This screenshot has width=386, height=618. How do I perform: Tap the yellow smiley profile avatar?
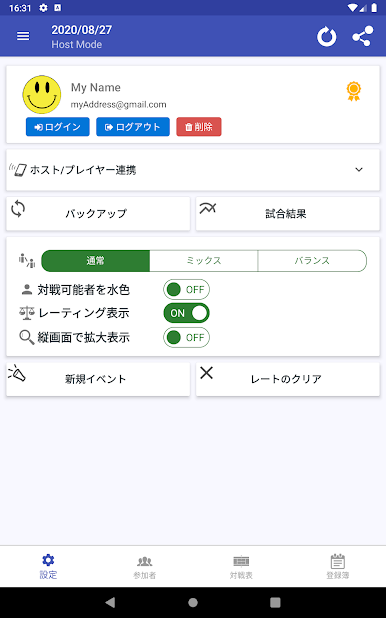click(41, 95)
